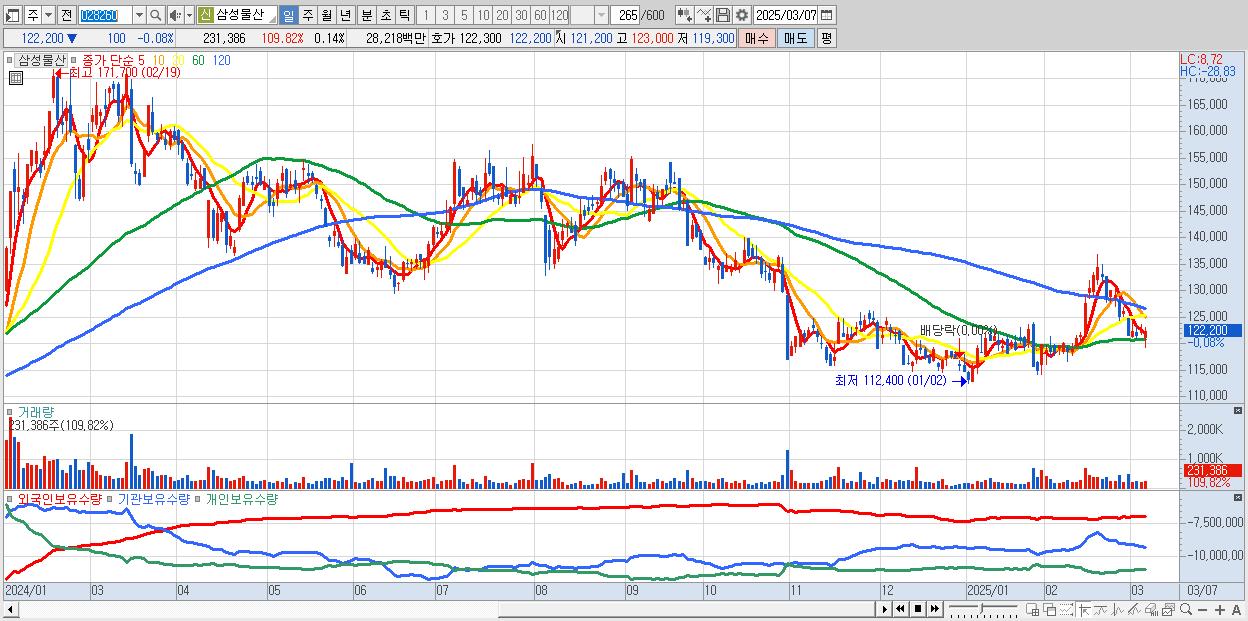Select the 10 interval button

(x=483, y=16)
